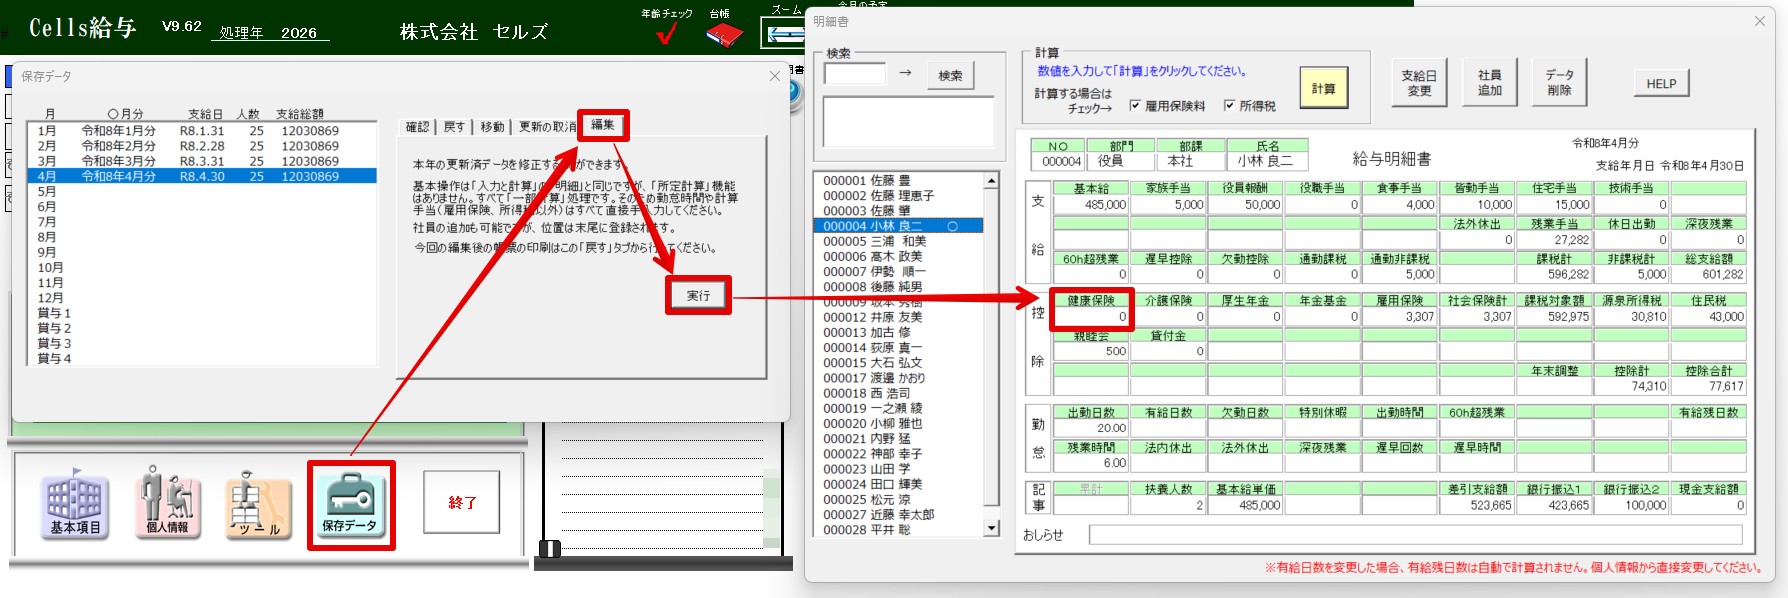Click the 基本項目 building icon
The width and height of the screenshot is (1788, 598).
pos(75,503)
